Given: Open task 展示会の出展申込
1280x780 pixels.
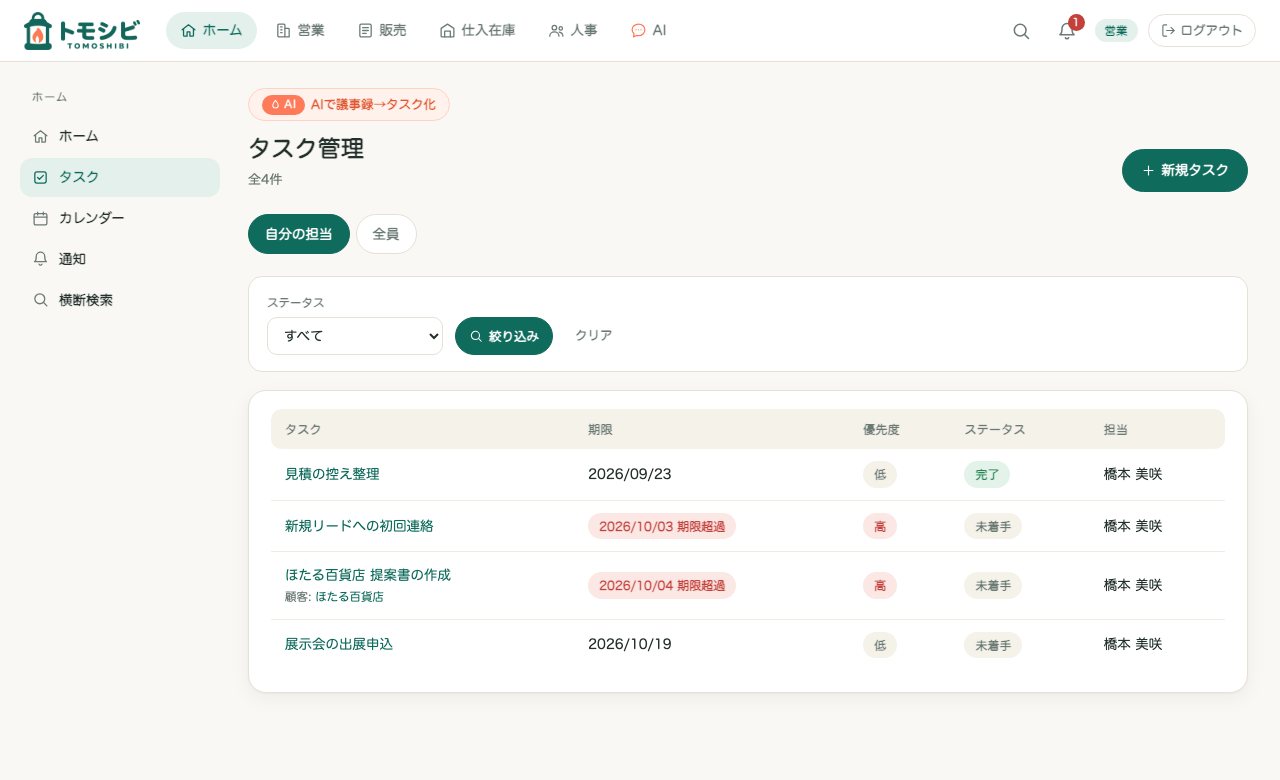Looking at the screenshot, I should [339, 644].
